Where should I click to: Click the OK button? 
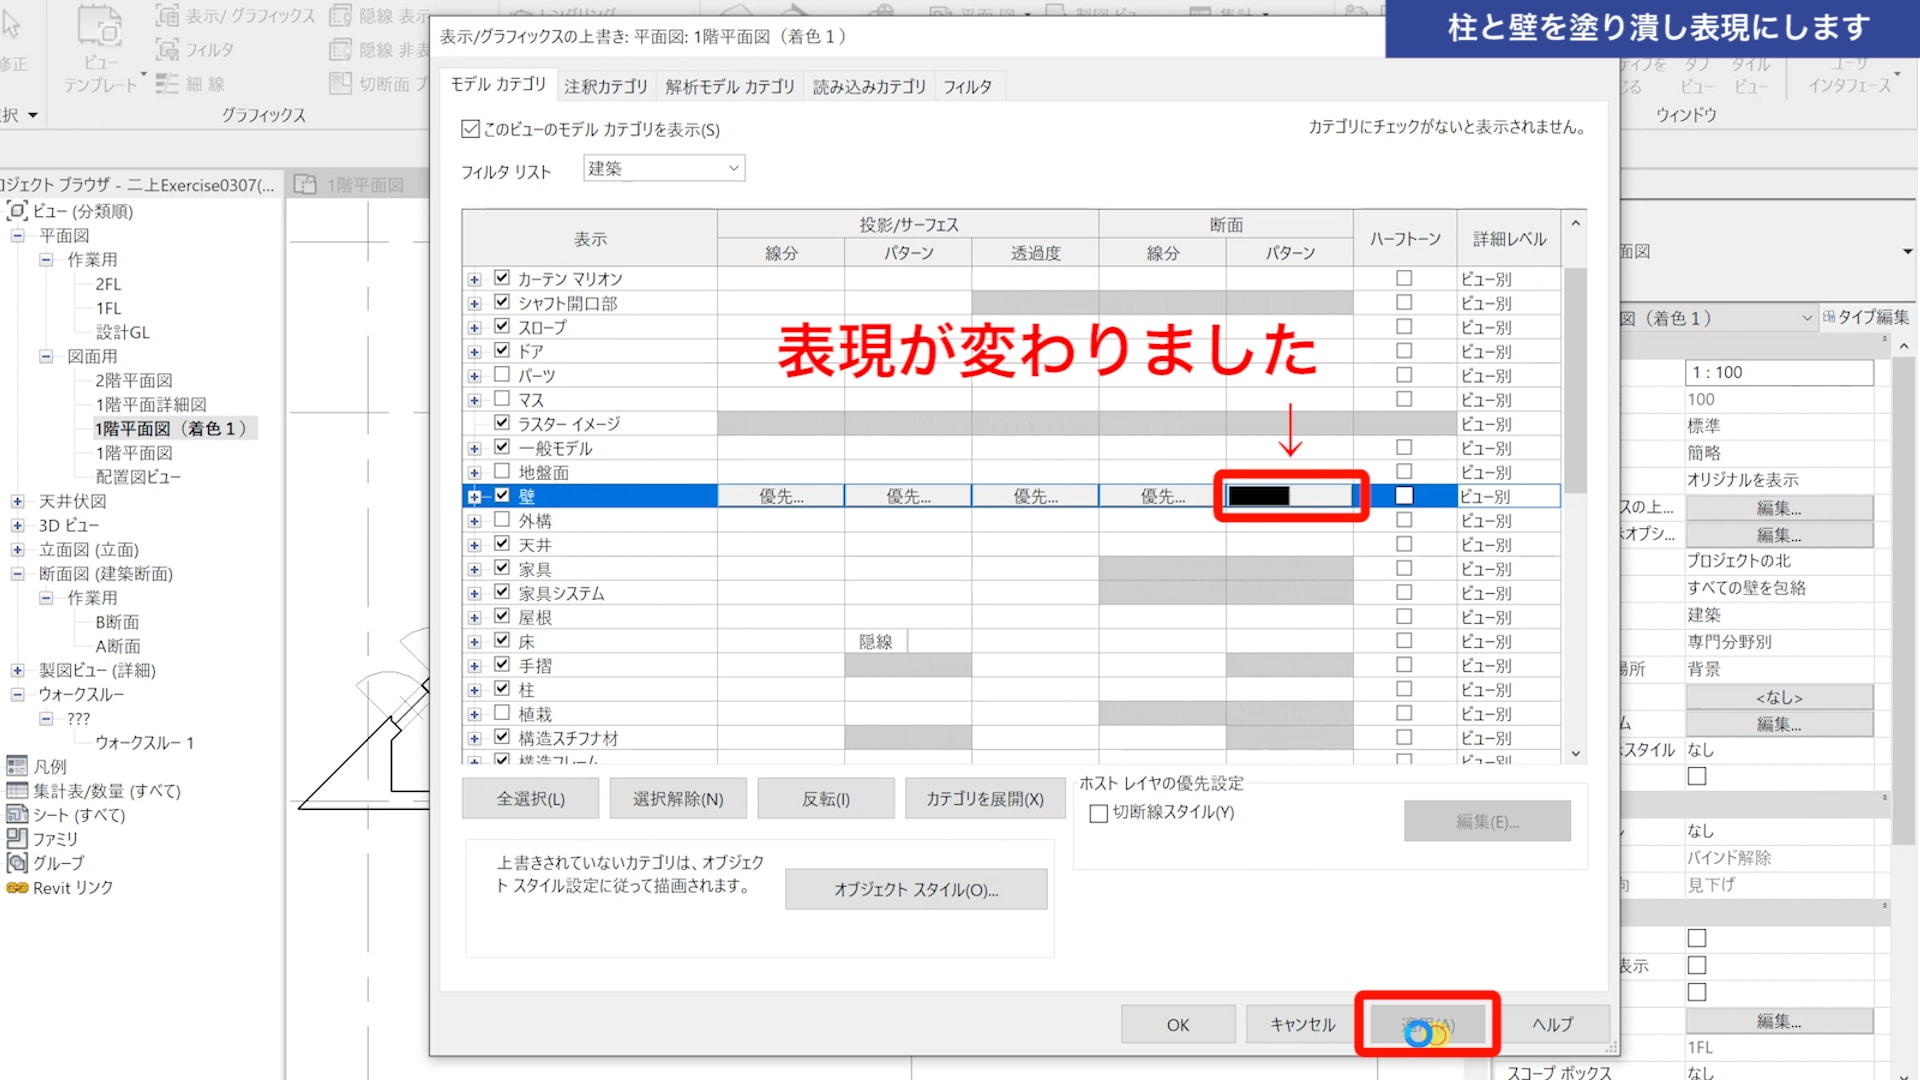1177,1025
